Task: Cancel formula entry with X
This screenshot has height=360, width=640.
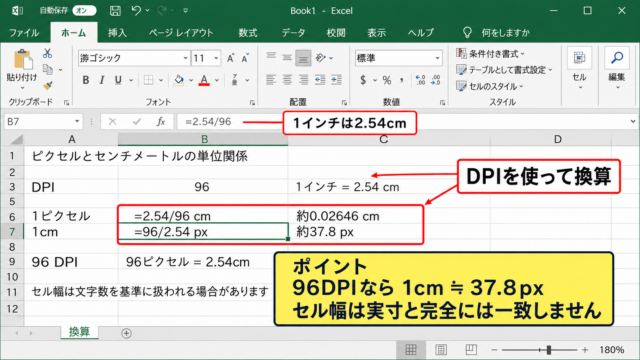Action: [112, 122]
